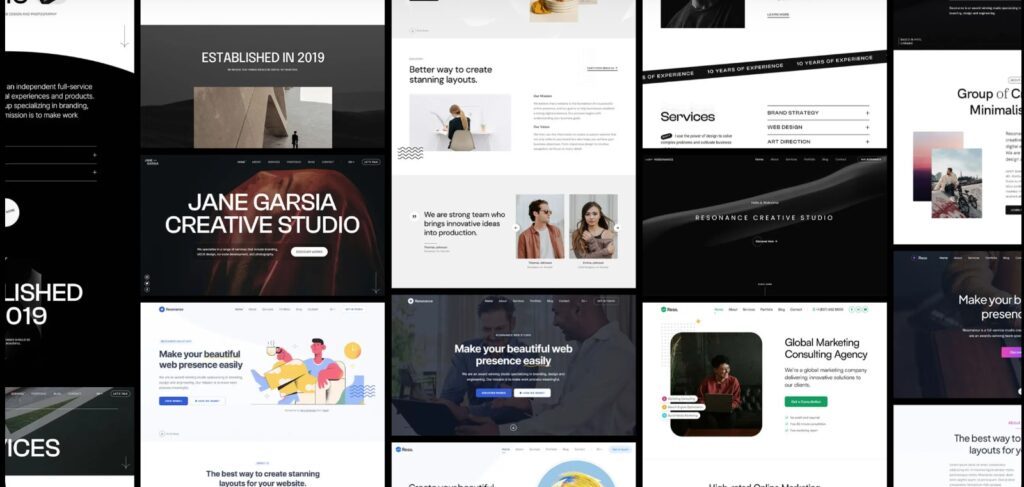Click next arrow beside Emma Johnson photo
Screen dimensions: 1024x487
coord(617,228)
